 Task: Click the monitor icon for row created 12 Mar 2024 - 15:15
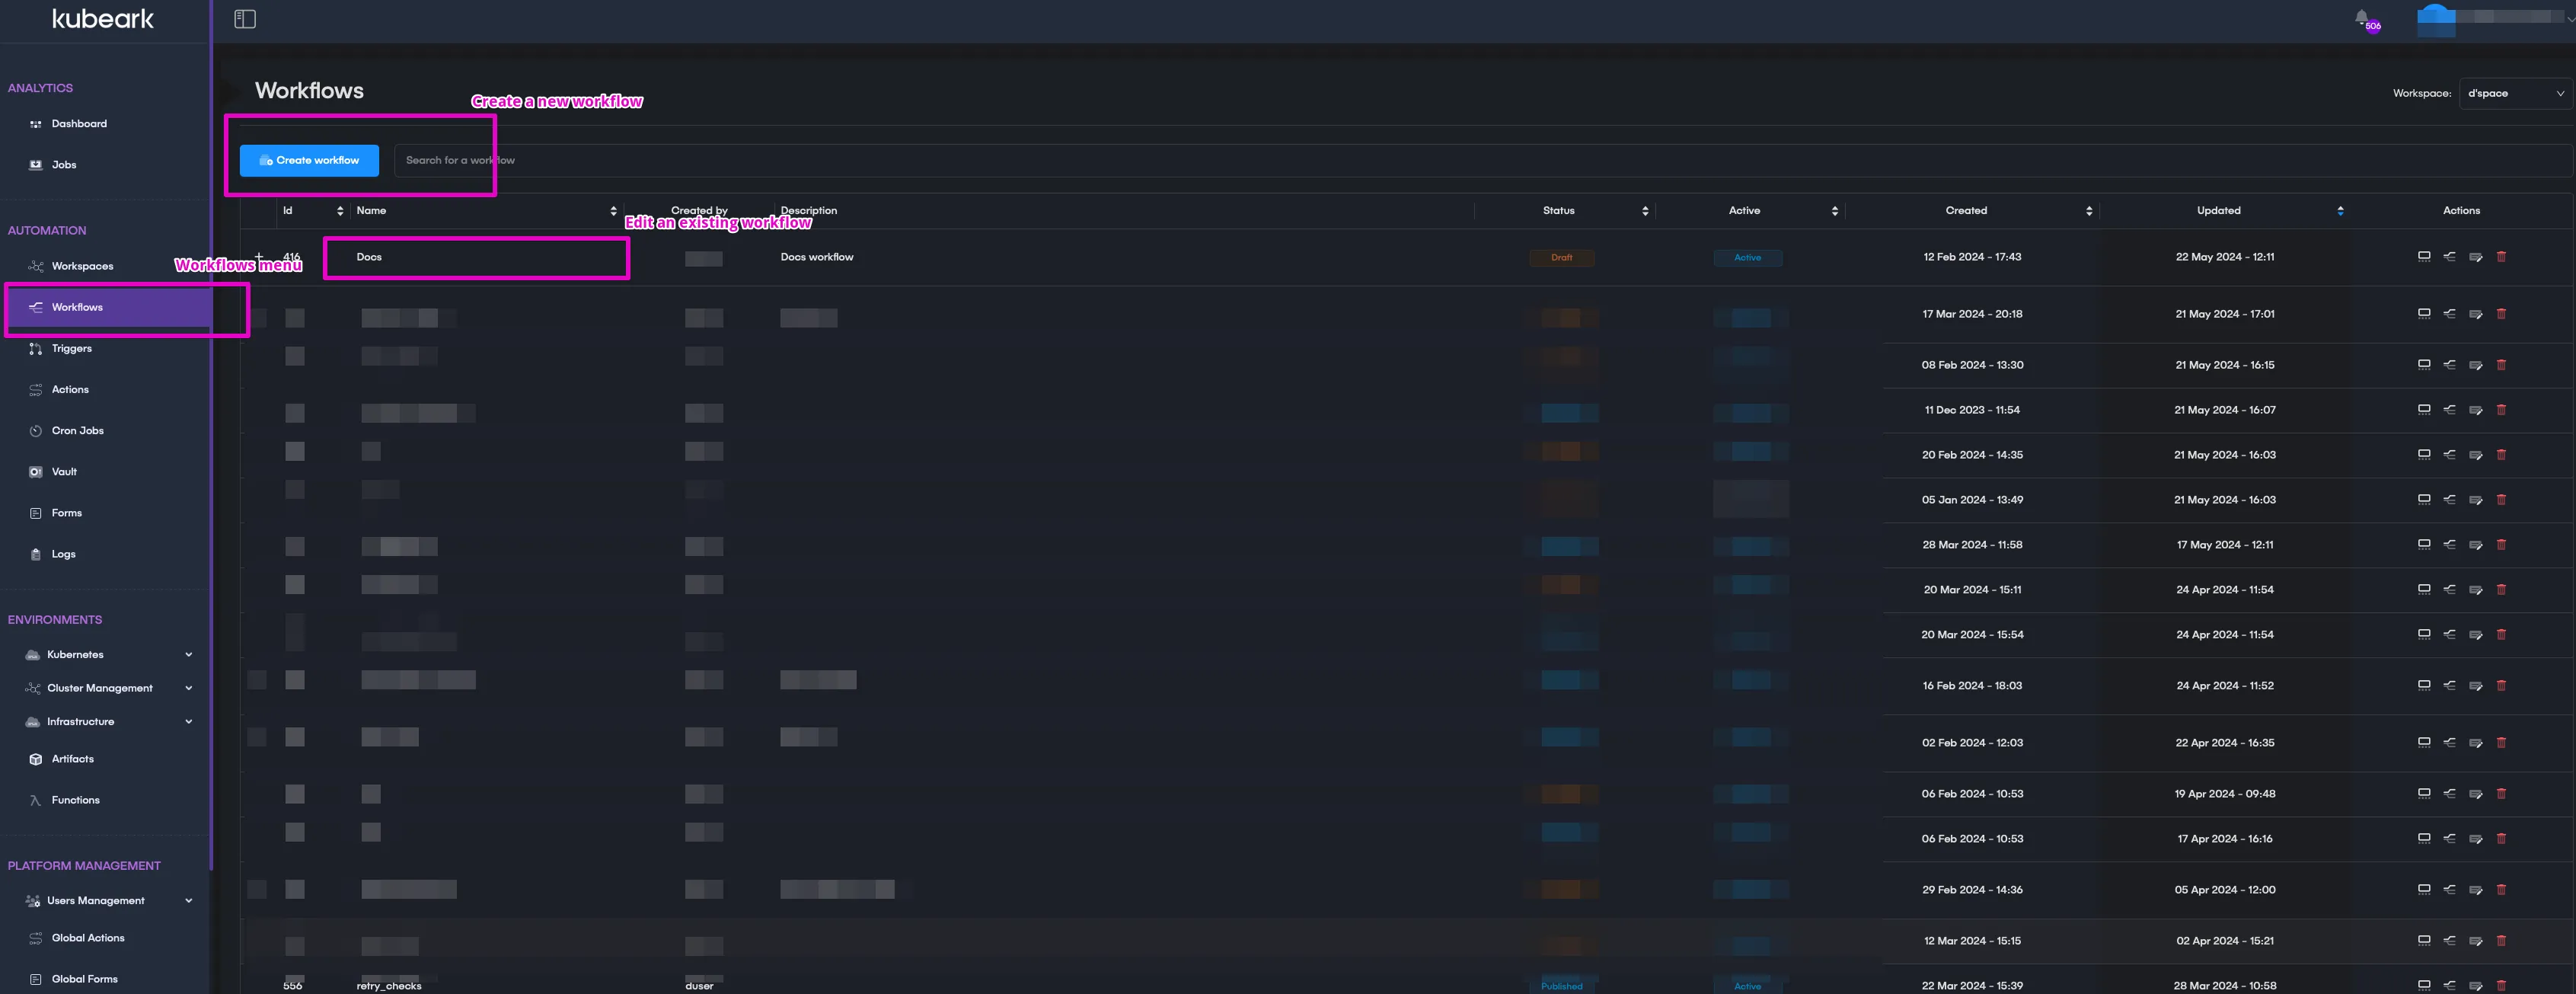(2423, 941)
